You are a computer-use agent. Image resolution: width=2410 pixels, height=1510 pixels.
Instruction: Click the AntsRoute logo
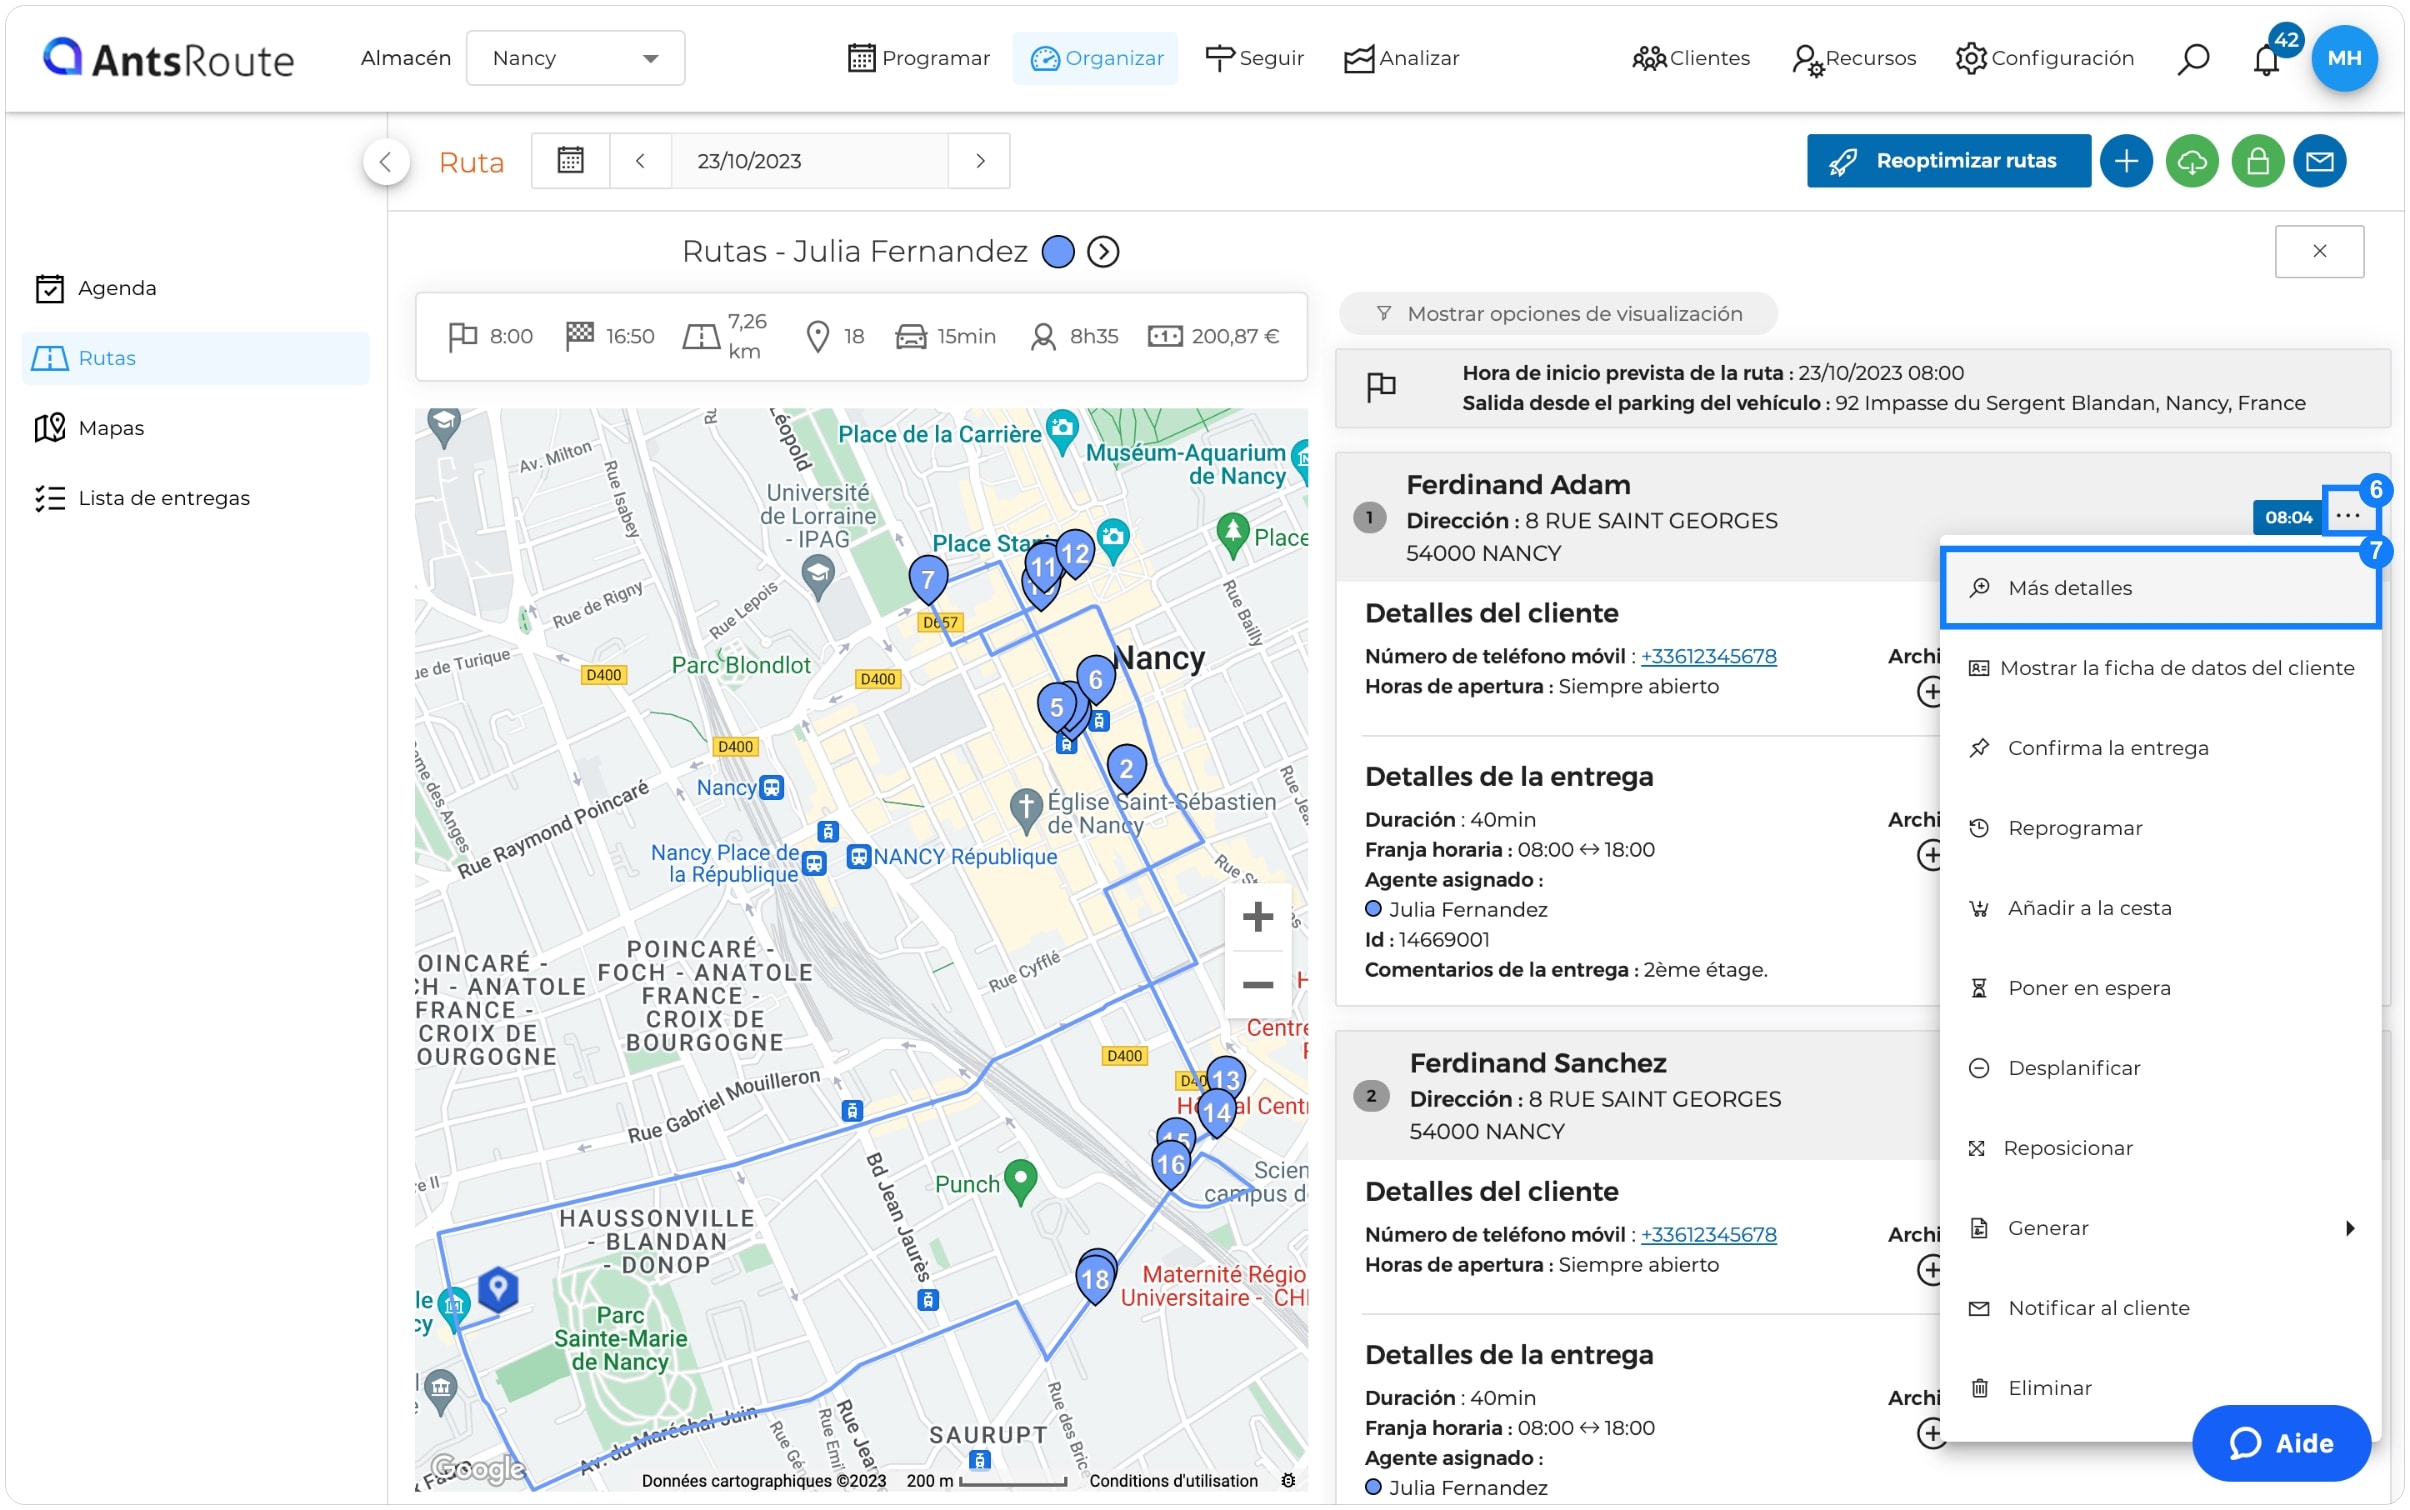[168, 59]
